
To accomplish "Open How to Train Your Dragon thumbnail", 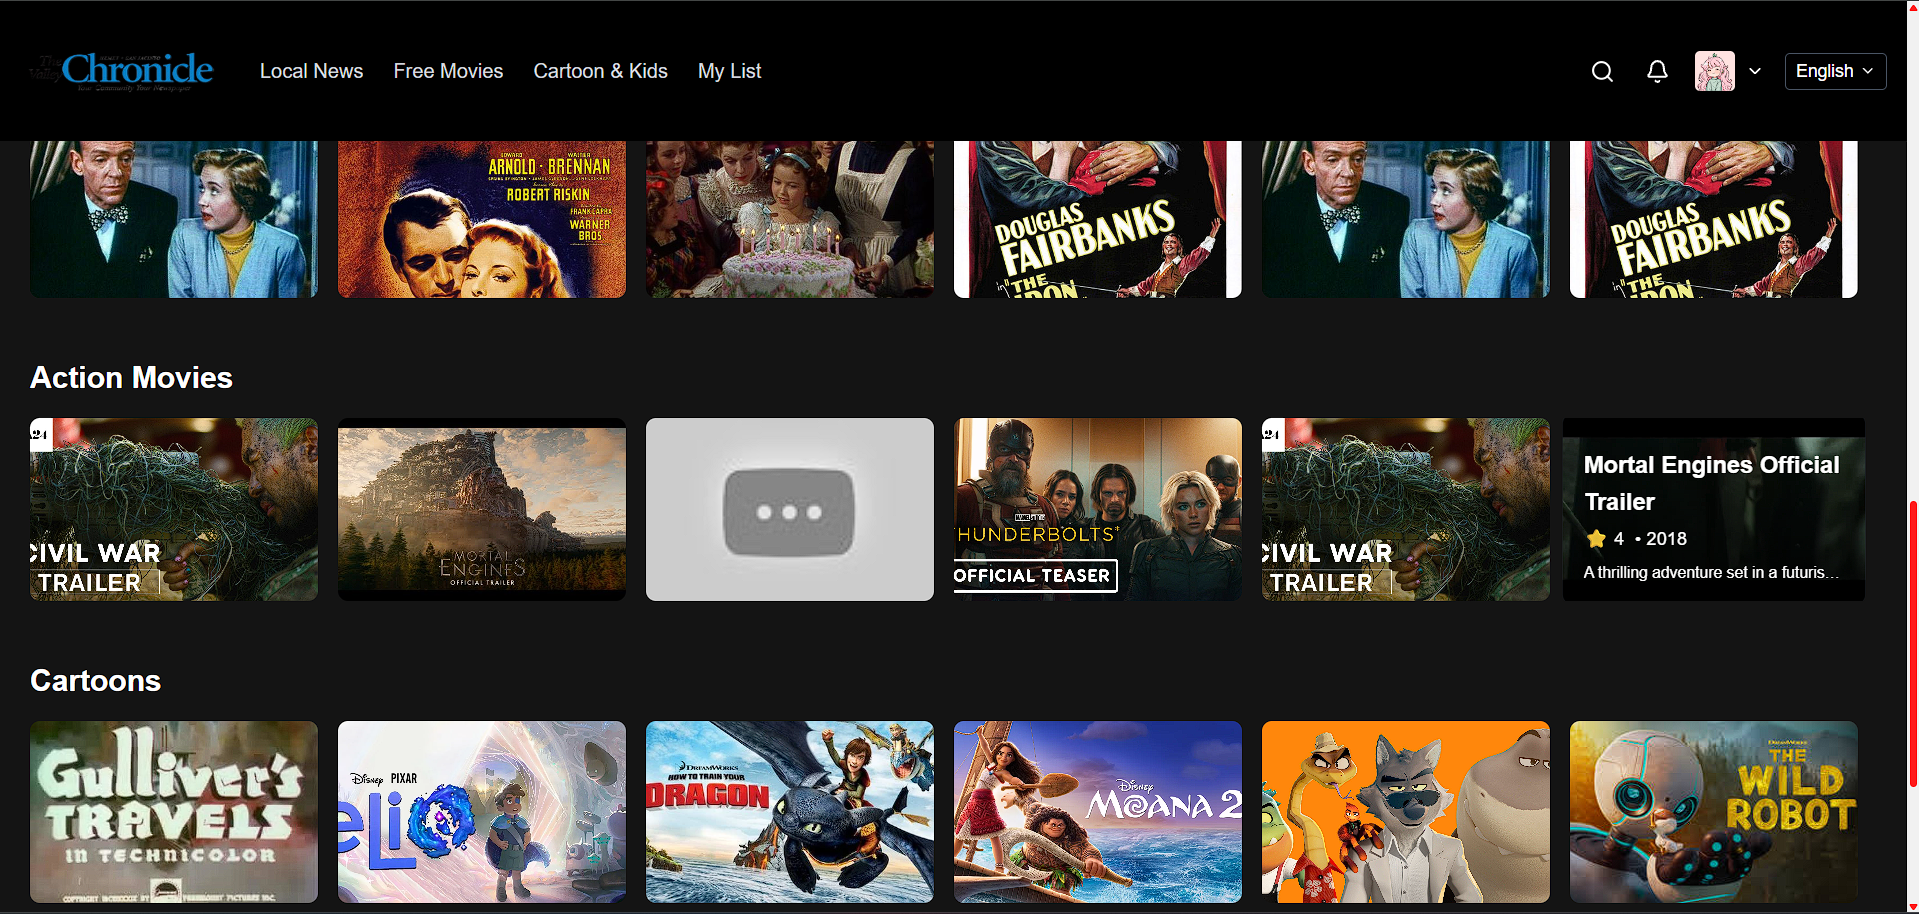I will pyautogui.click(x=790, y=812).
